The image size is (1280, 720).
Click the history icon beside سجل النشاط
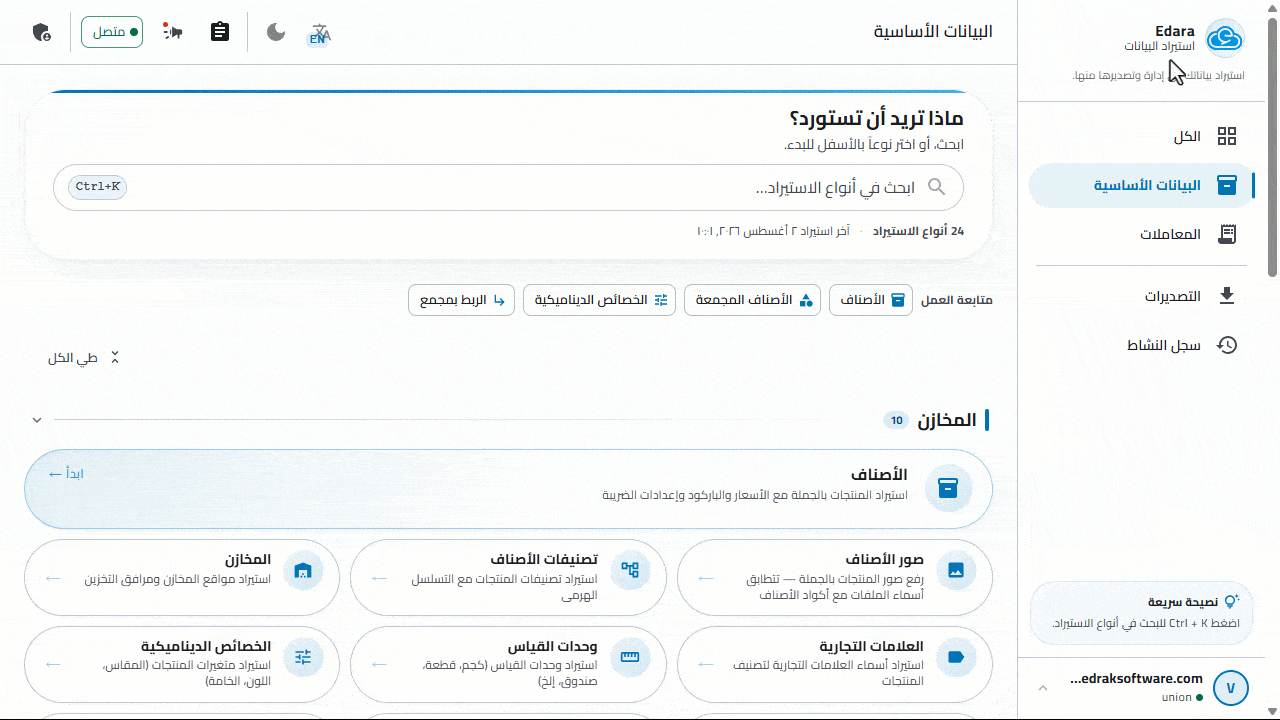(x=1227, y=346)
